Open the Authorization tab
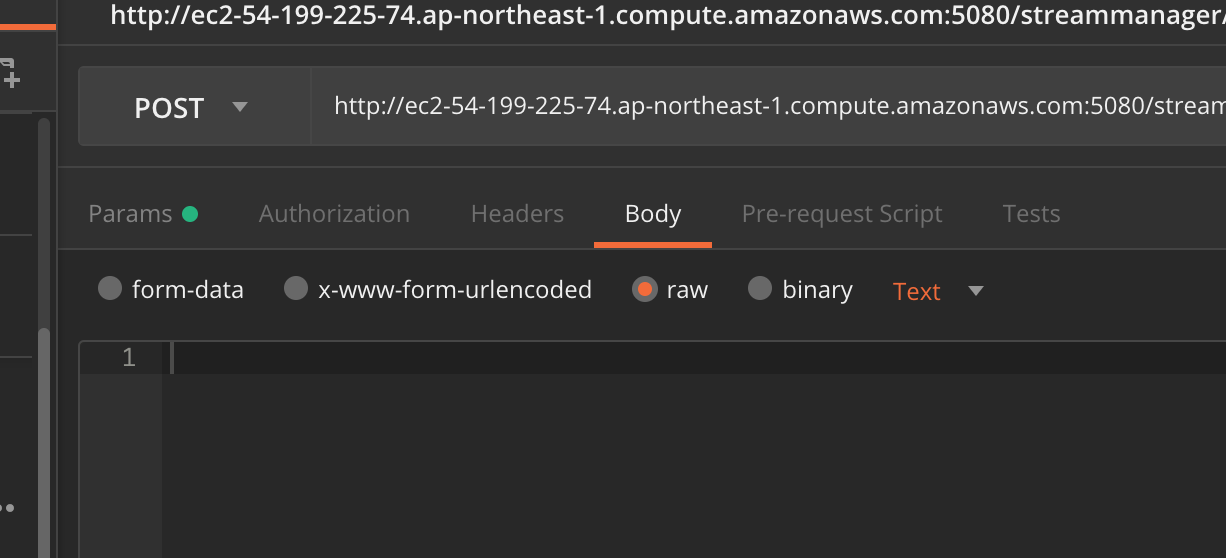Viewport: 1226px width, 558px height. point(334,214)
